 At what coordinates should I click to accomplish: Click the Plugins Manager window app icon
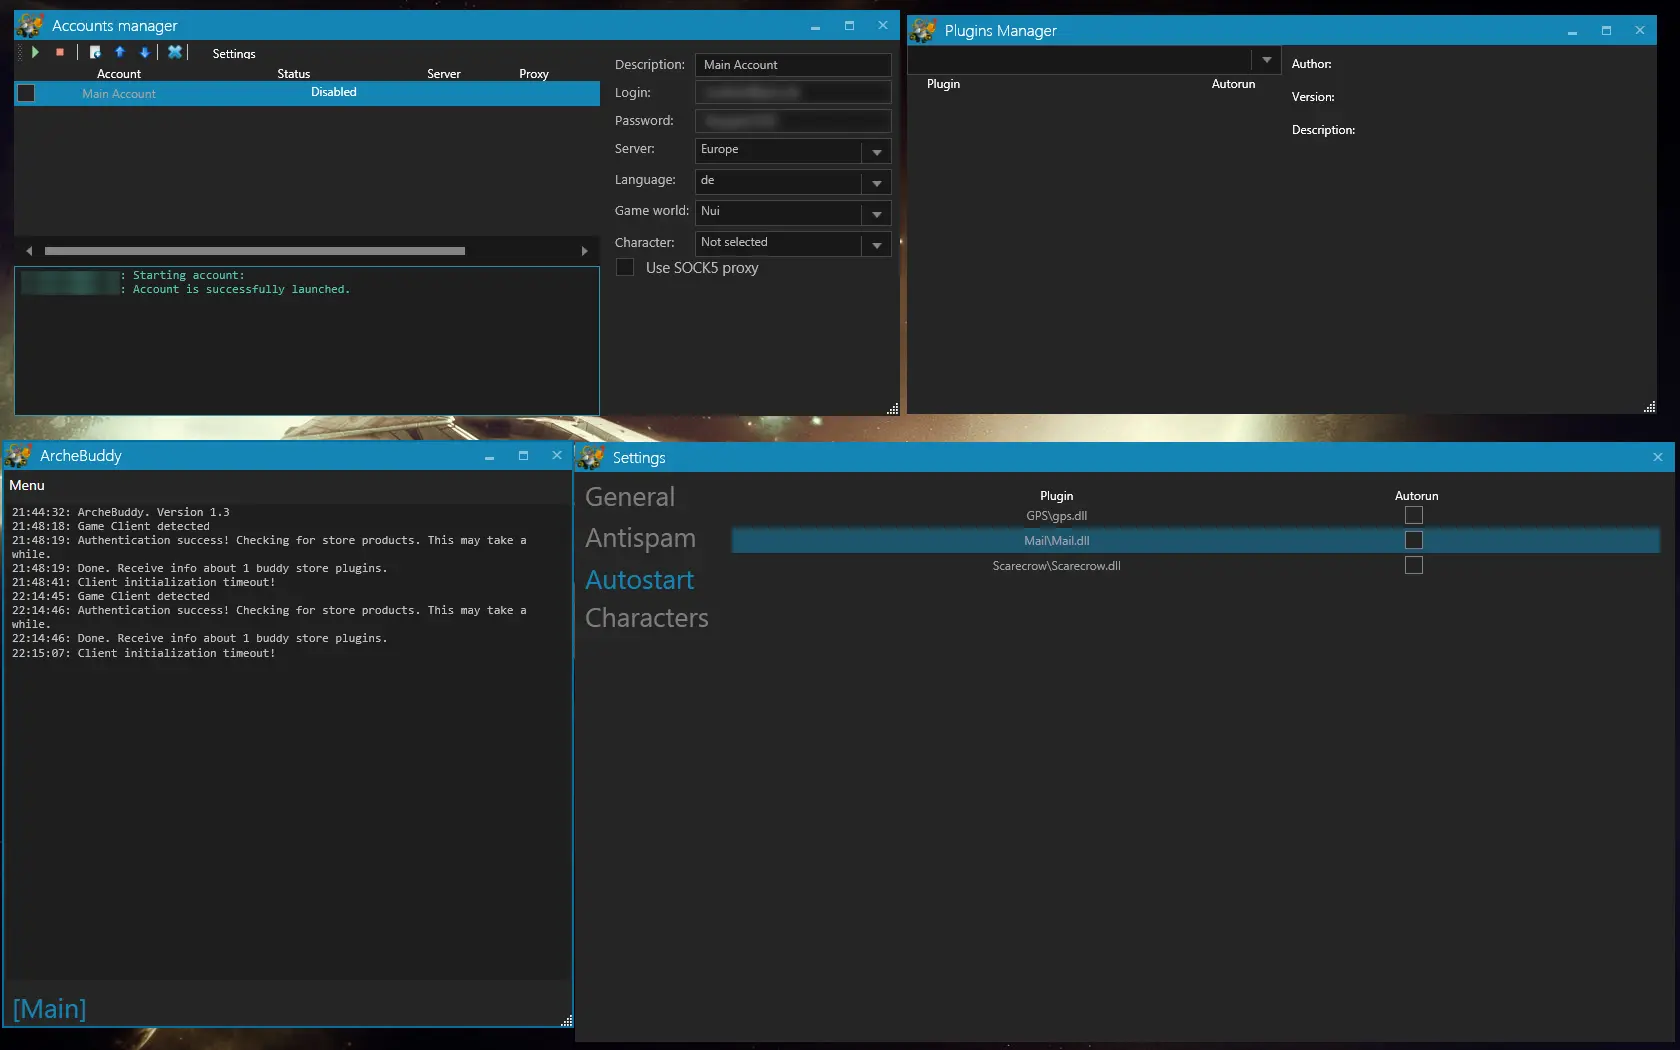pyautogui.click(x=923, y=31)
